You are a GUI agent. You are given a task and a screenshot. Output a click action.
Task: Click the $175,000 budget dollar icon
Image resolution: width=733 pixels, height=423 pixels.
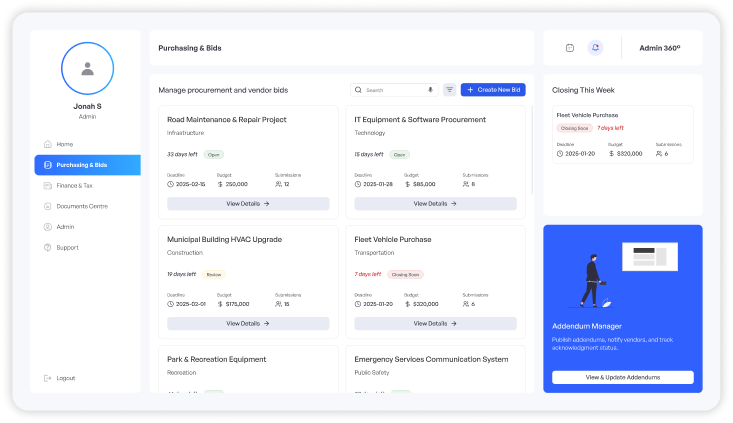[220, 304]
